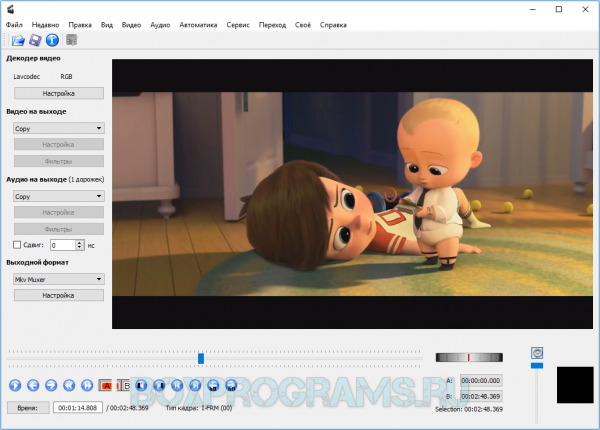Click the black audio meter box
The image size is (600, 430).
click(x=575, y=385)
